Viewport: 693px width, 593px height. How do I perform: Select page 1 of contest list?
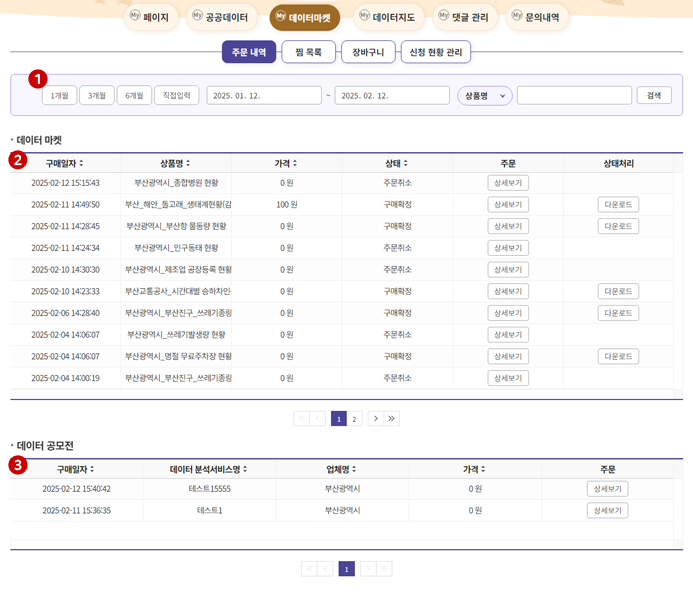[346, 569]
